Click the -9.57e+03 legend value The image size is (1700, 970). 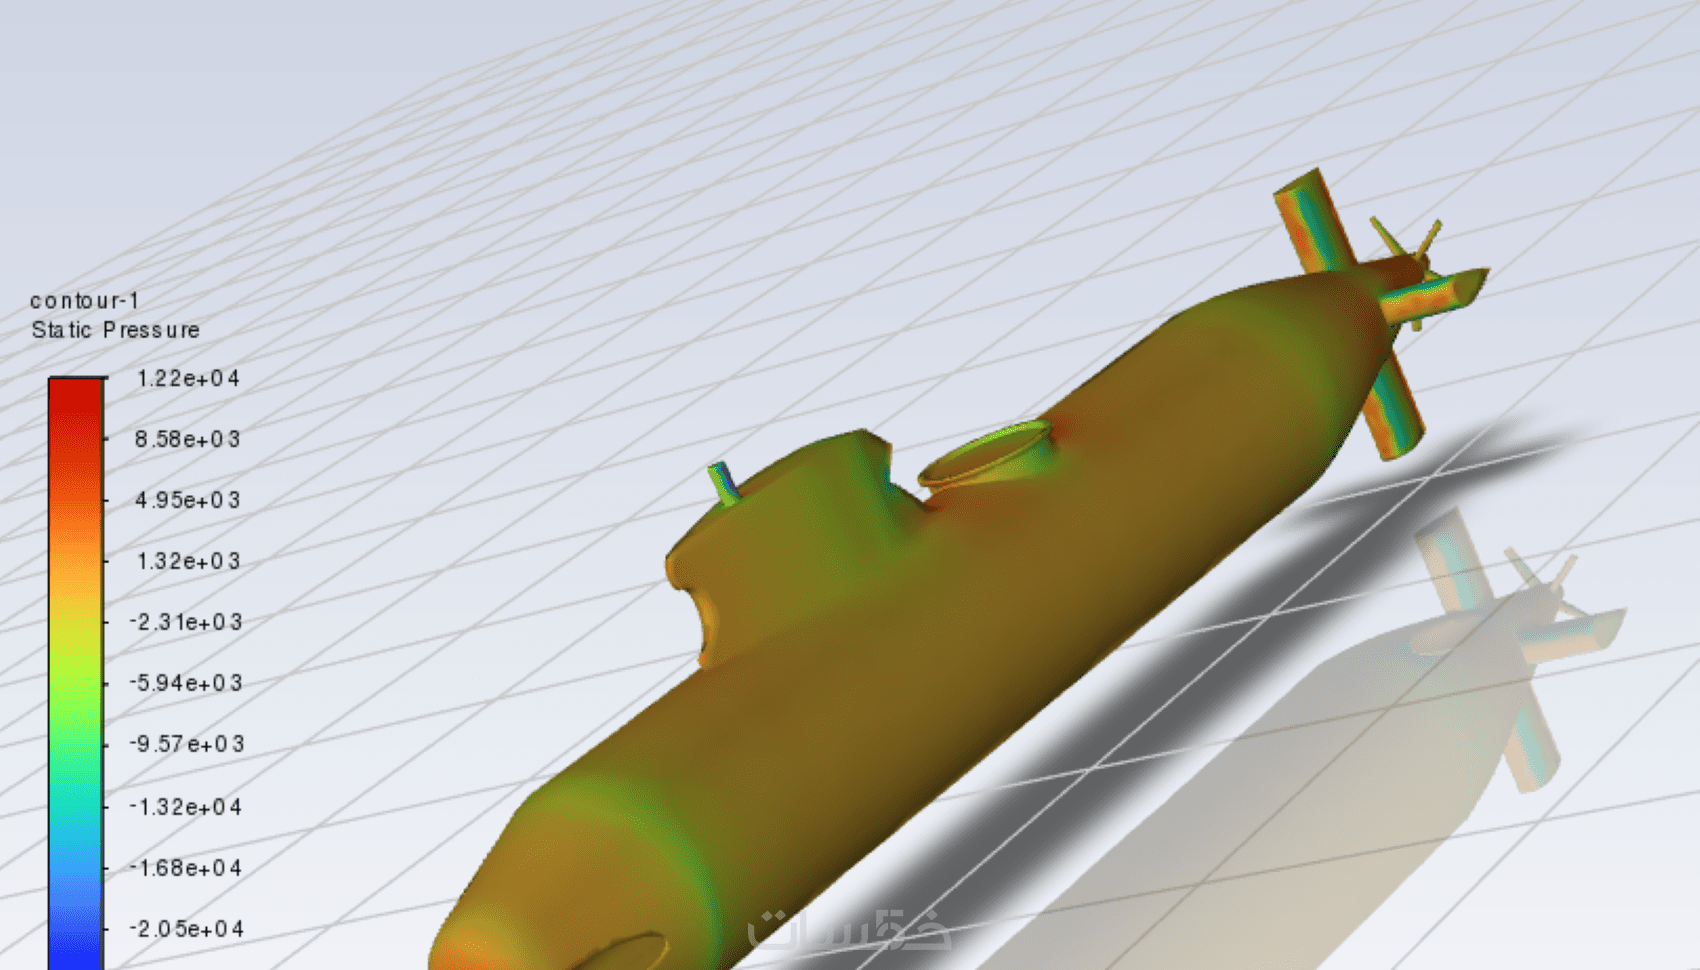click(186, 744)
